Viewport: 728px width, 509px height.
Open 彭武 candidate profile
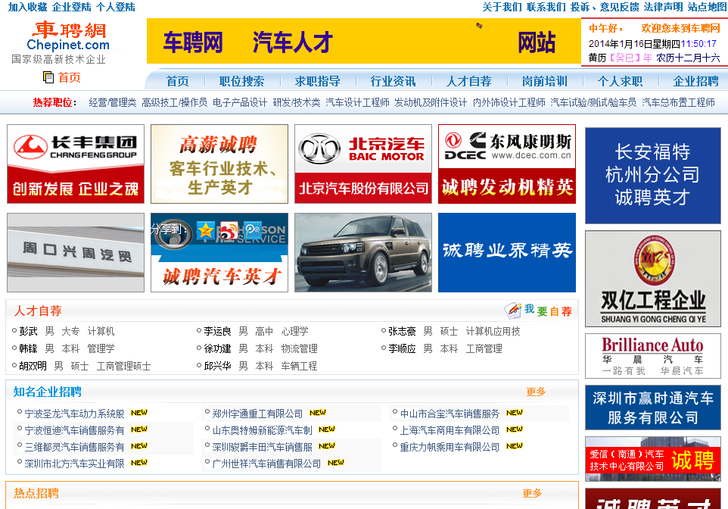(28, 331)
